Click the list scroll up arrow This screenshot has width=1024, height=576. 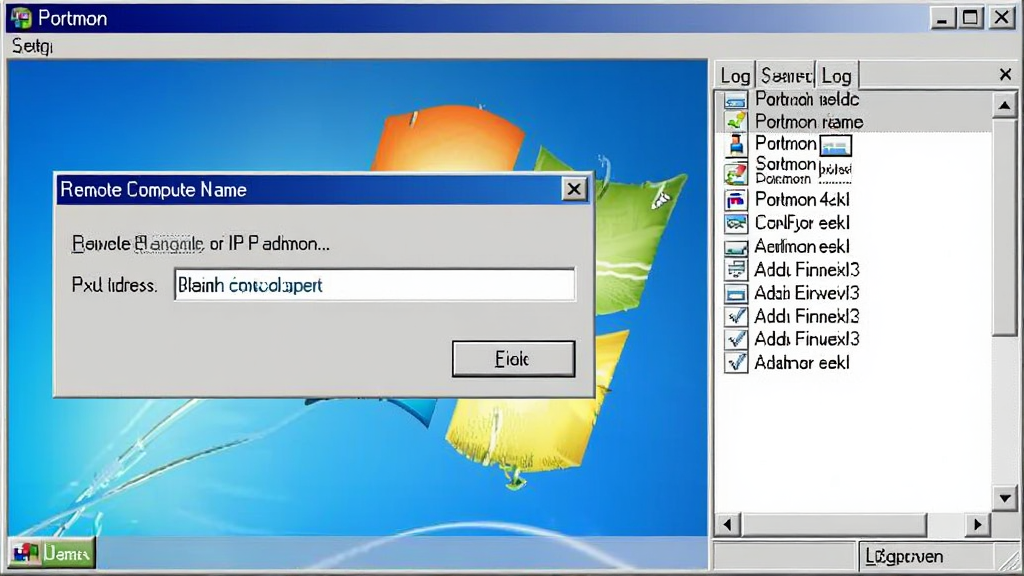(1004, 104)
